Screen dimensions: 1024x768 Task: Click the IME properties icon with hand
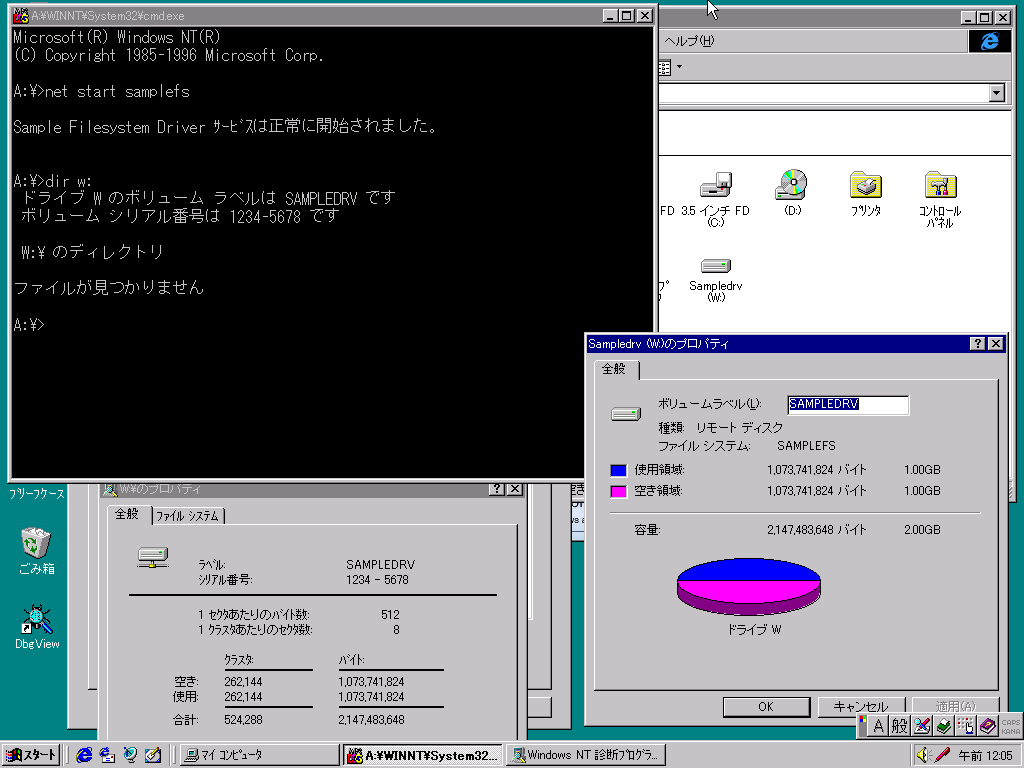(x=965, y=726)
